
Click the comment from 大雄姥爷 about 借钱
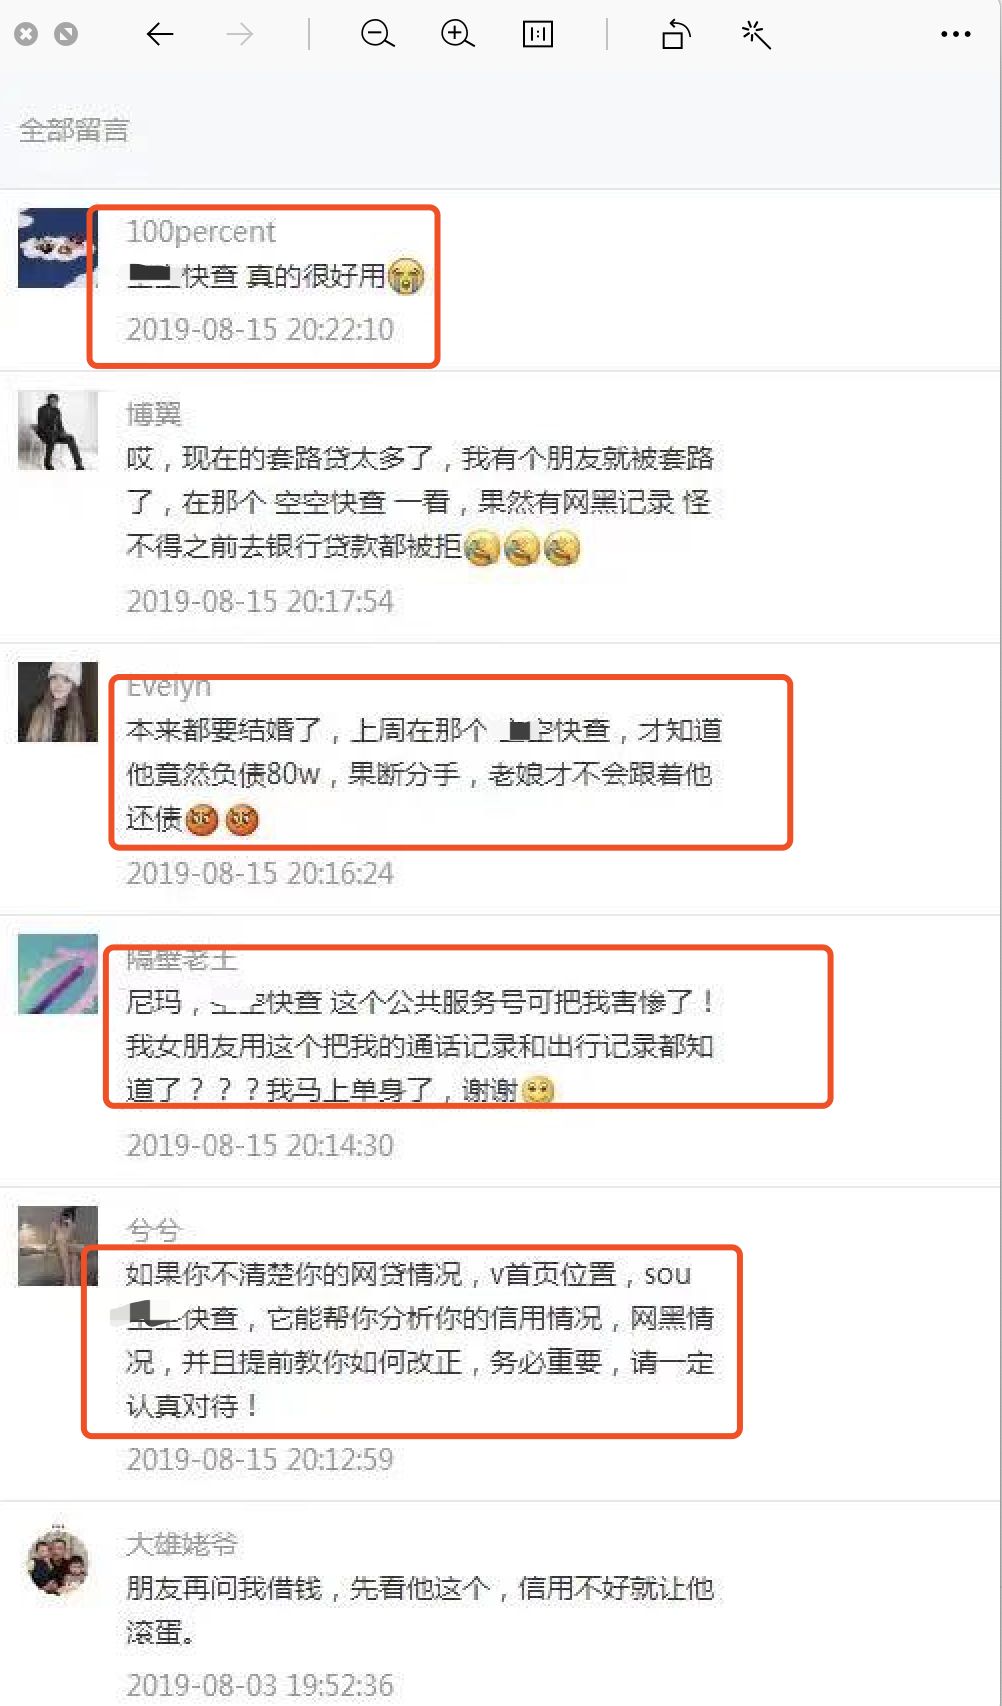(420, 1610)
